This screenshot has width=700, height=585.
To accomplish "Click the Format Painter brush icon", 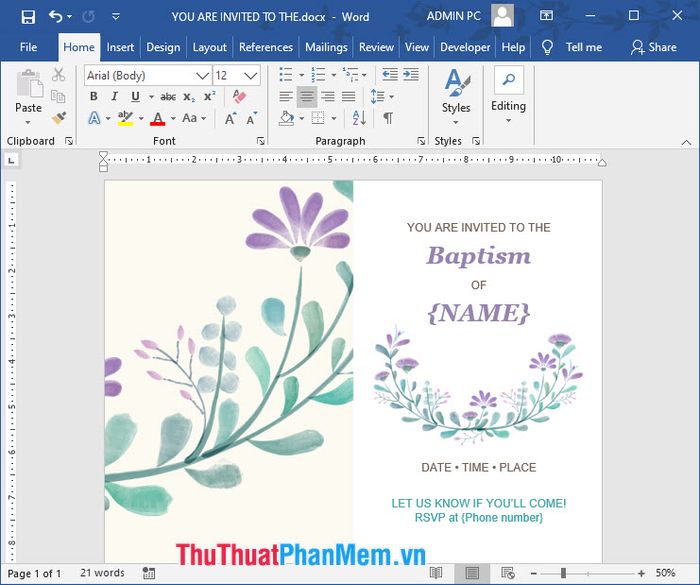I will coord(58,118).
